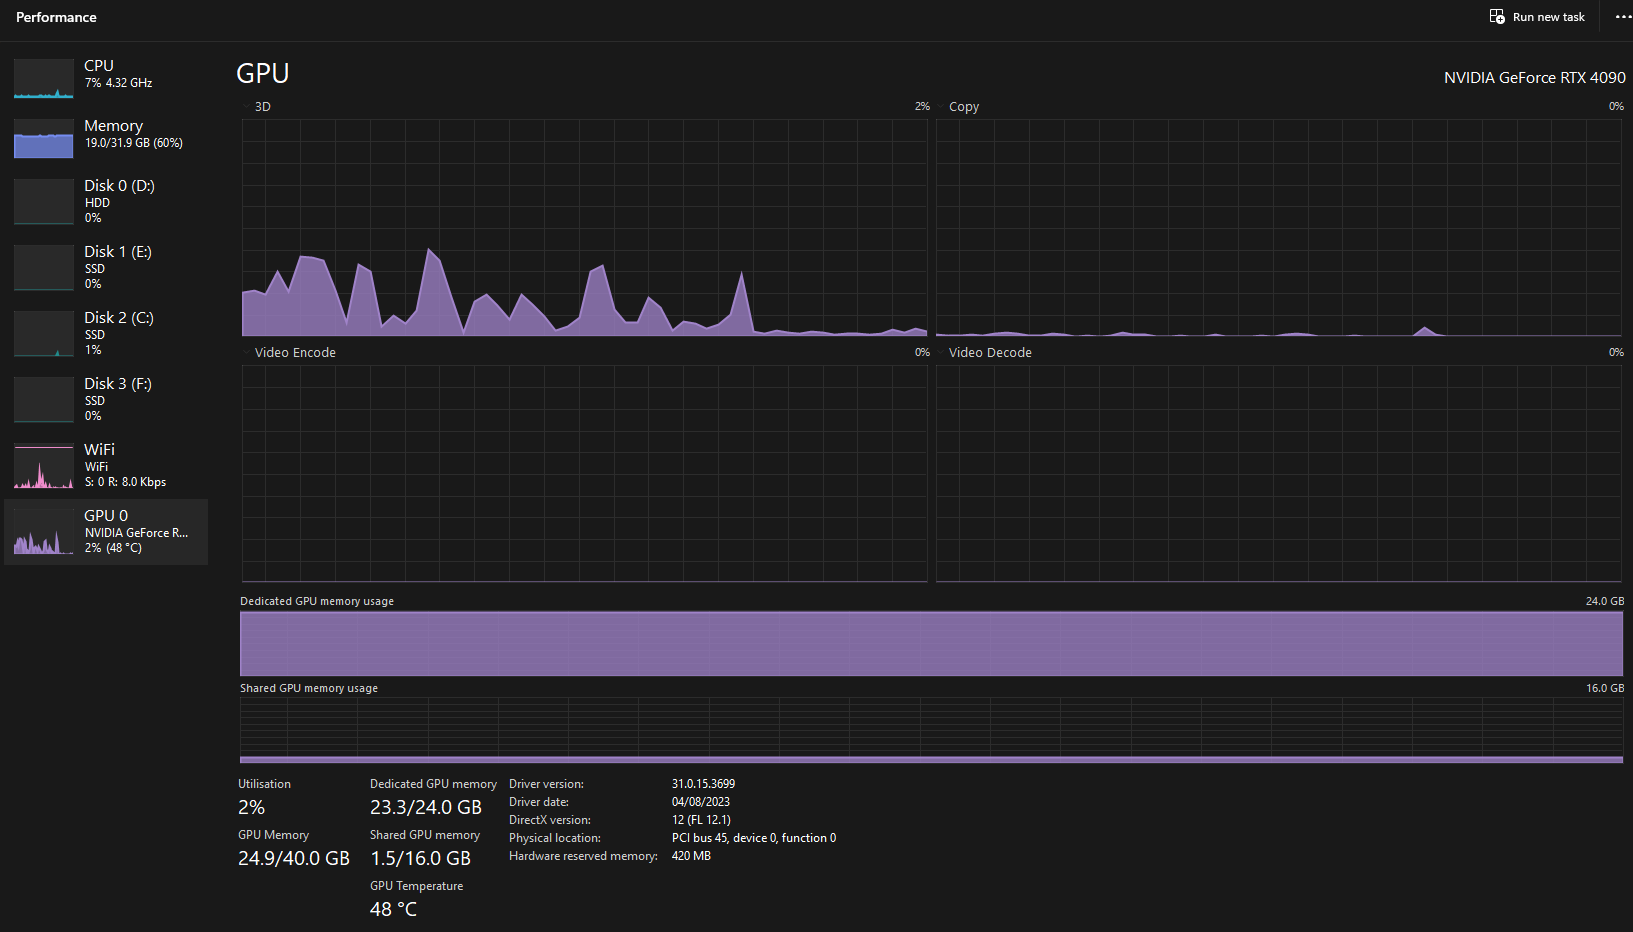The height and width of the screenshot is (932, 1633).
Task: Select the Video Decode graph area
Action: click(1280, 470)
